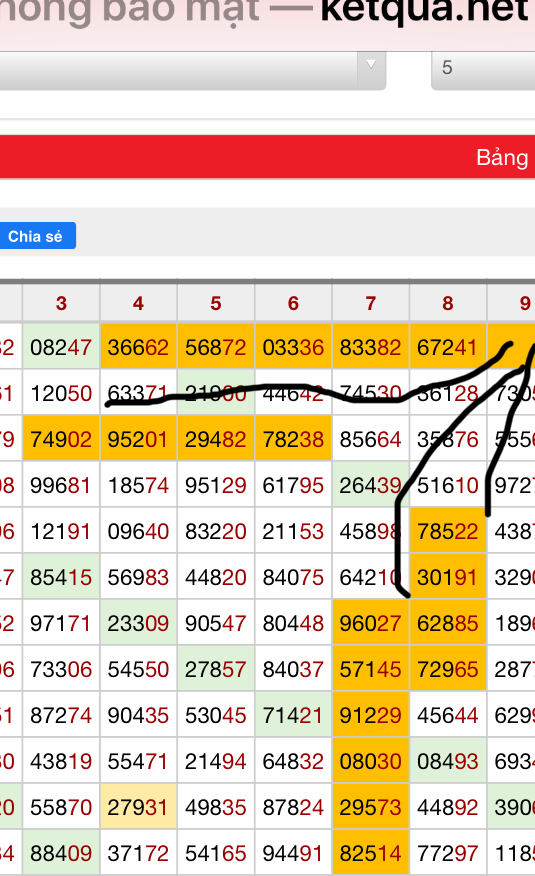Select cell 27857
The height and width of the screenshot is (876, 535).
216,669
